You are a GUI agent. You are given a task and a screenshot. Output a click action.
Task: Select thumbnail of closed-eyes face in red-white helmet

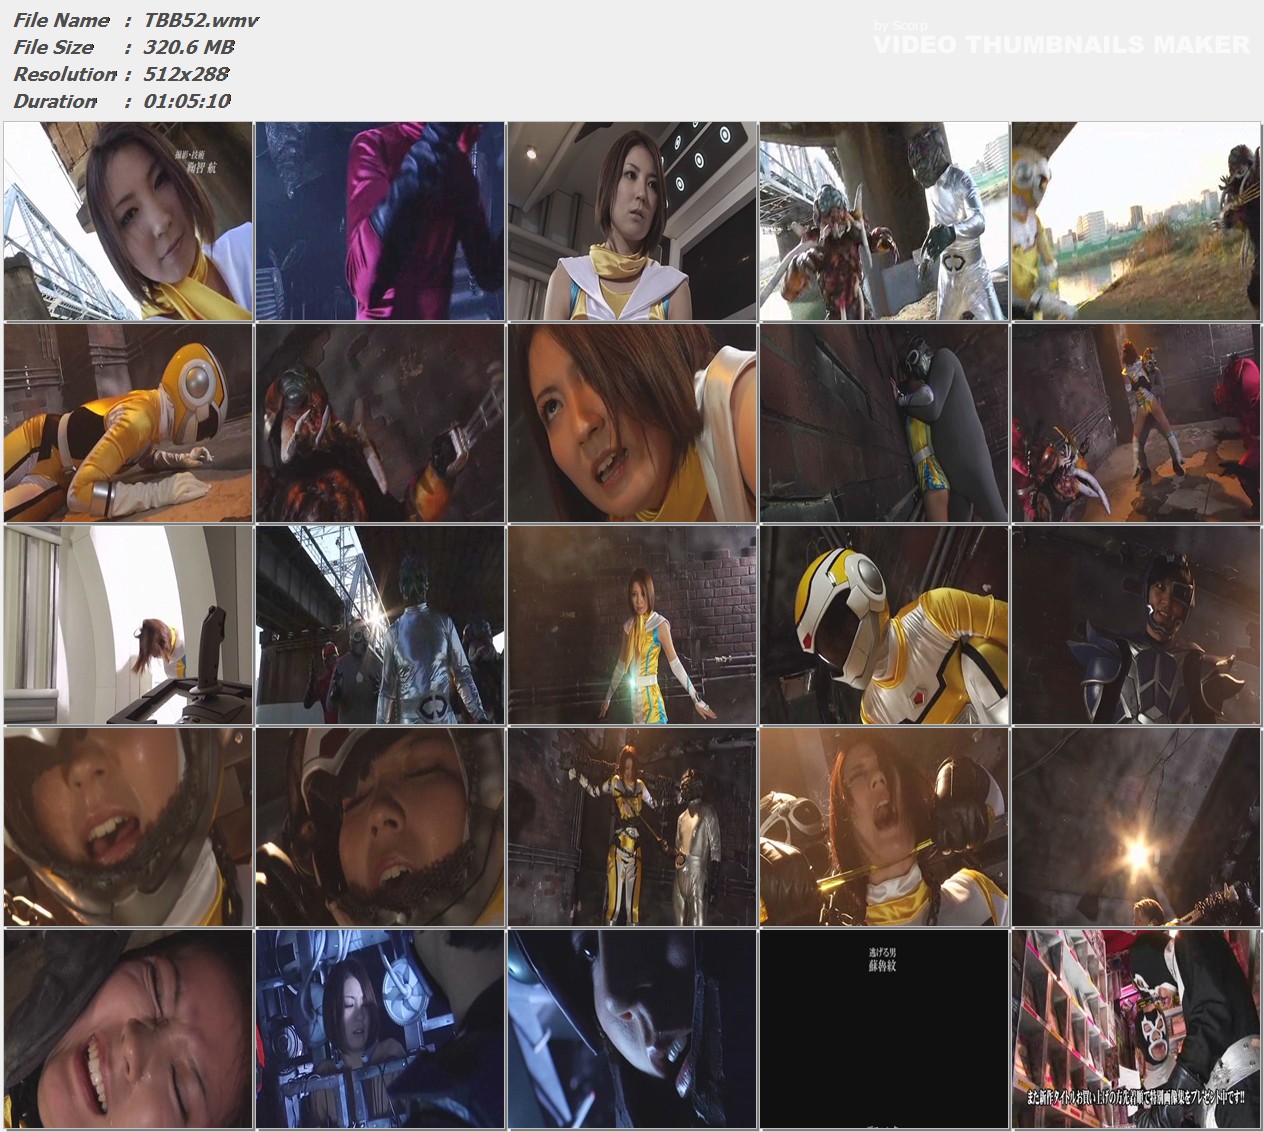pos(380,827)
